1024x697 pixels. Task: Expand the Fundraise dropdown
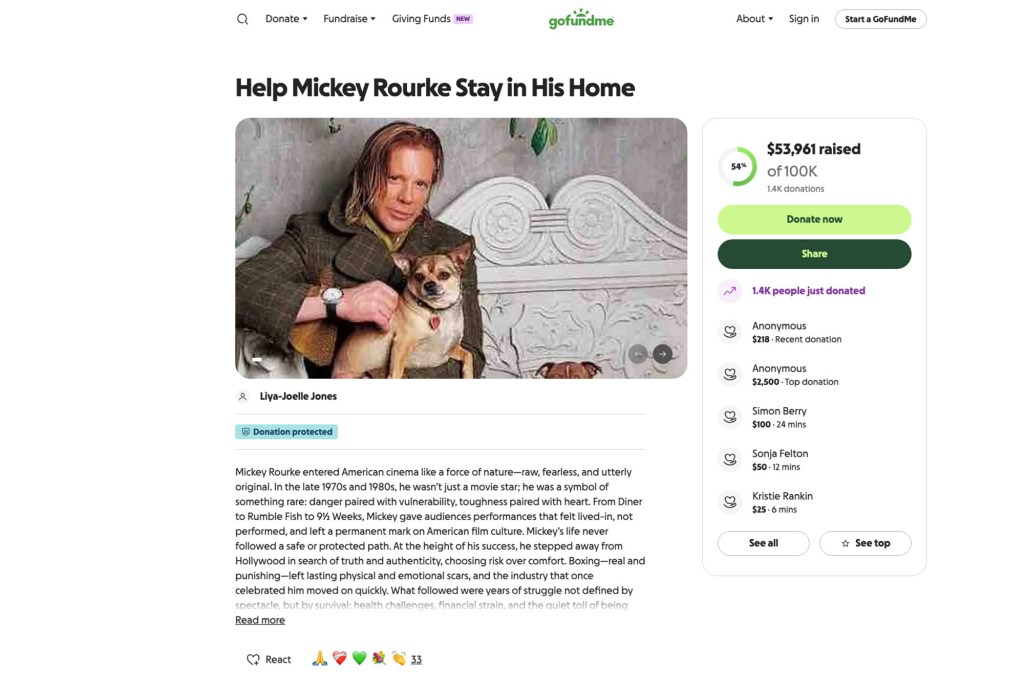pos(349,18)
